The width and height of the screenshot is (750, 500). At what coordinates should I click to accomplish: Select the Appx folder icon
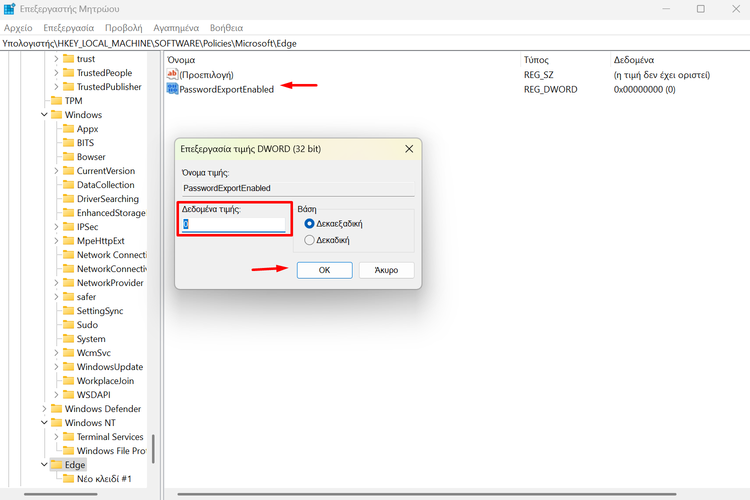coord(68,129)
